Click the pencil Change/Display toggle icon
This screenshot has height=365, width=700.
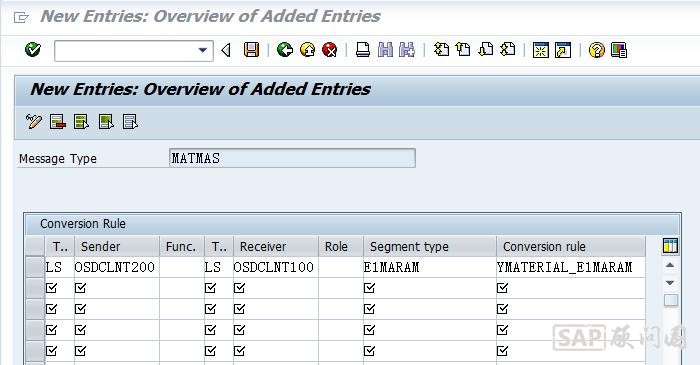33,121
